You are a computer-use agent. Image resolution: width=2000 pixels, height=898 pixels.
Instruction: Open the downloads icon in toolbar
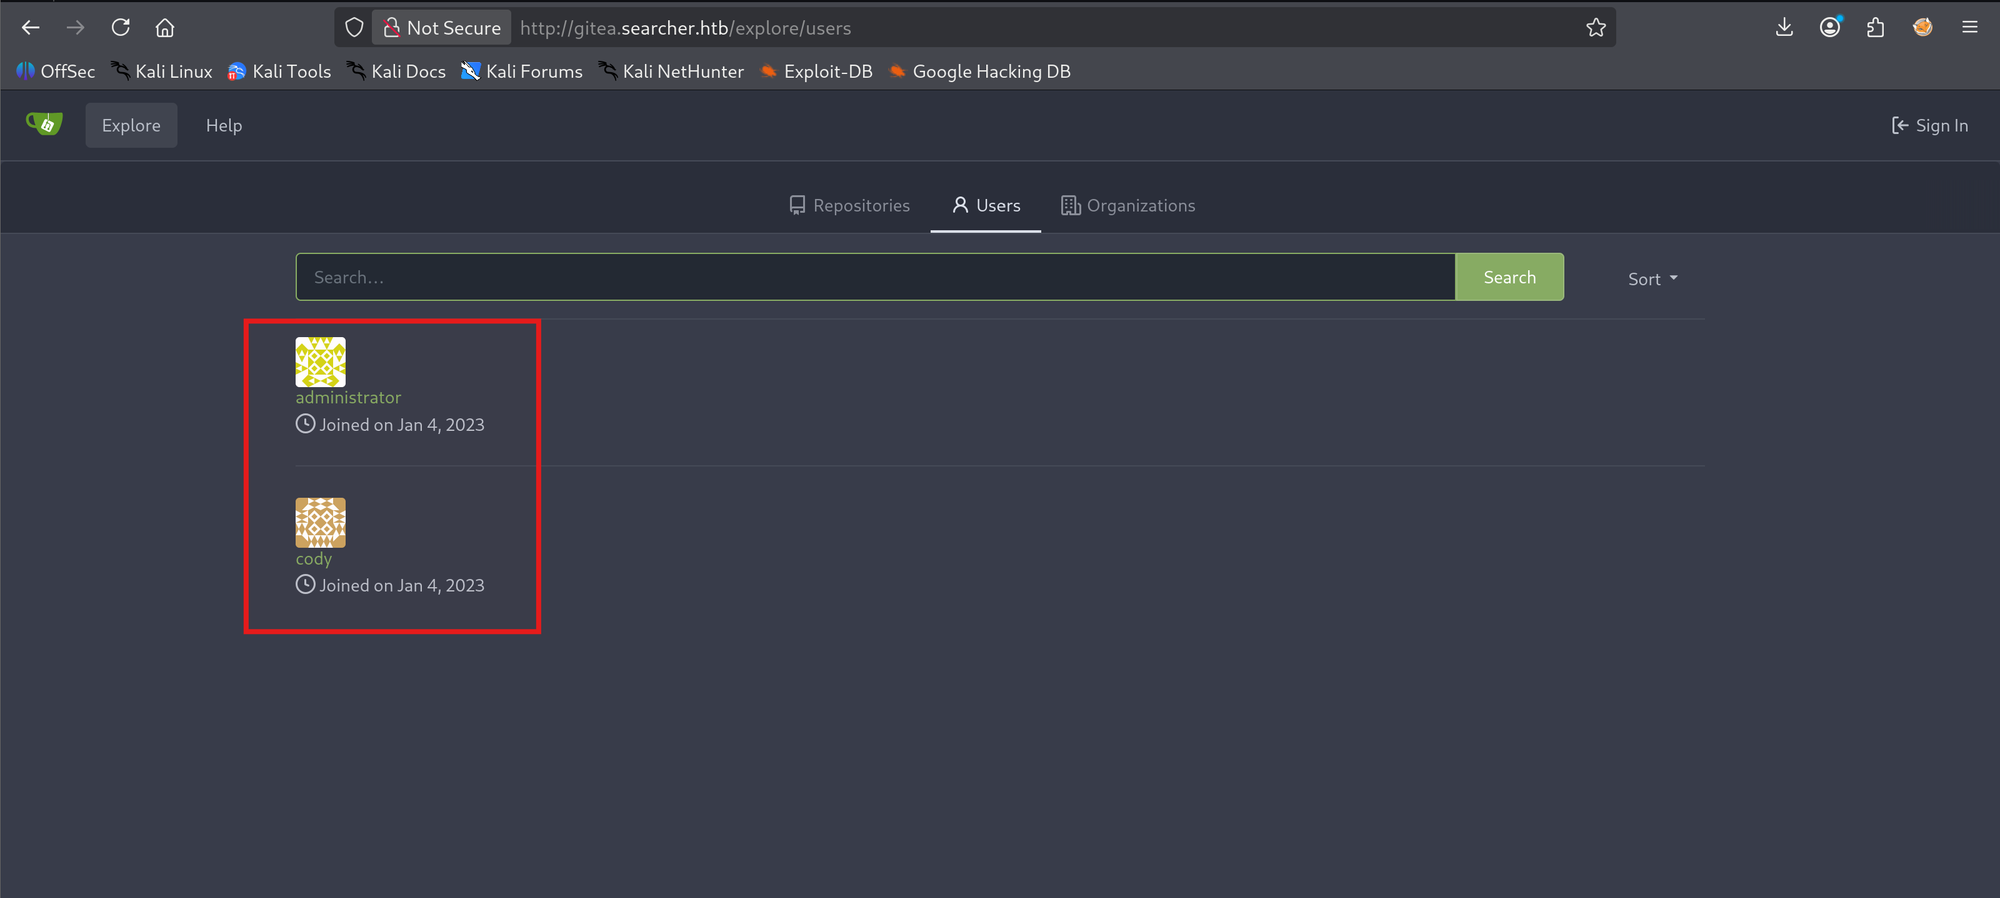(1784, 28)
